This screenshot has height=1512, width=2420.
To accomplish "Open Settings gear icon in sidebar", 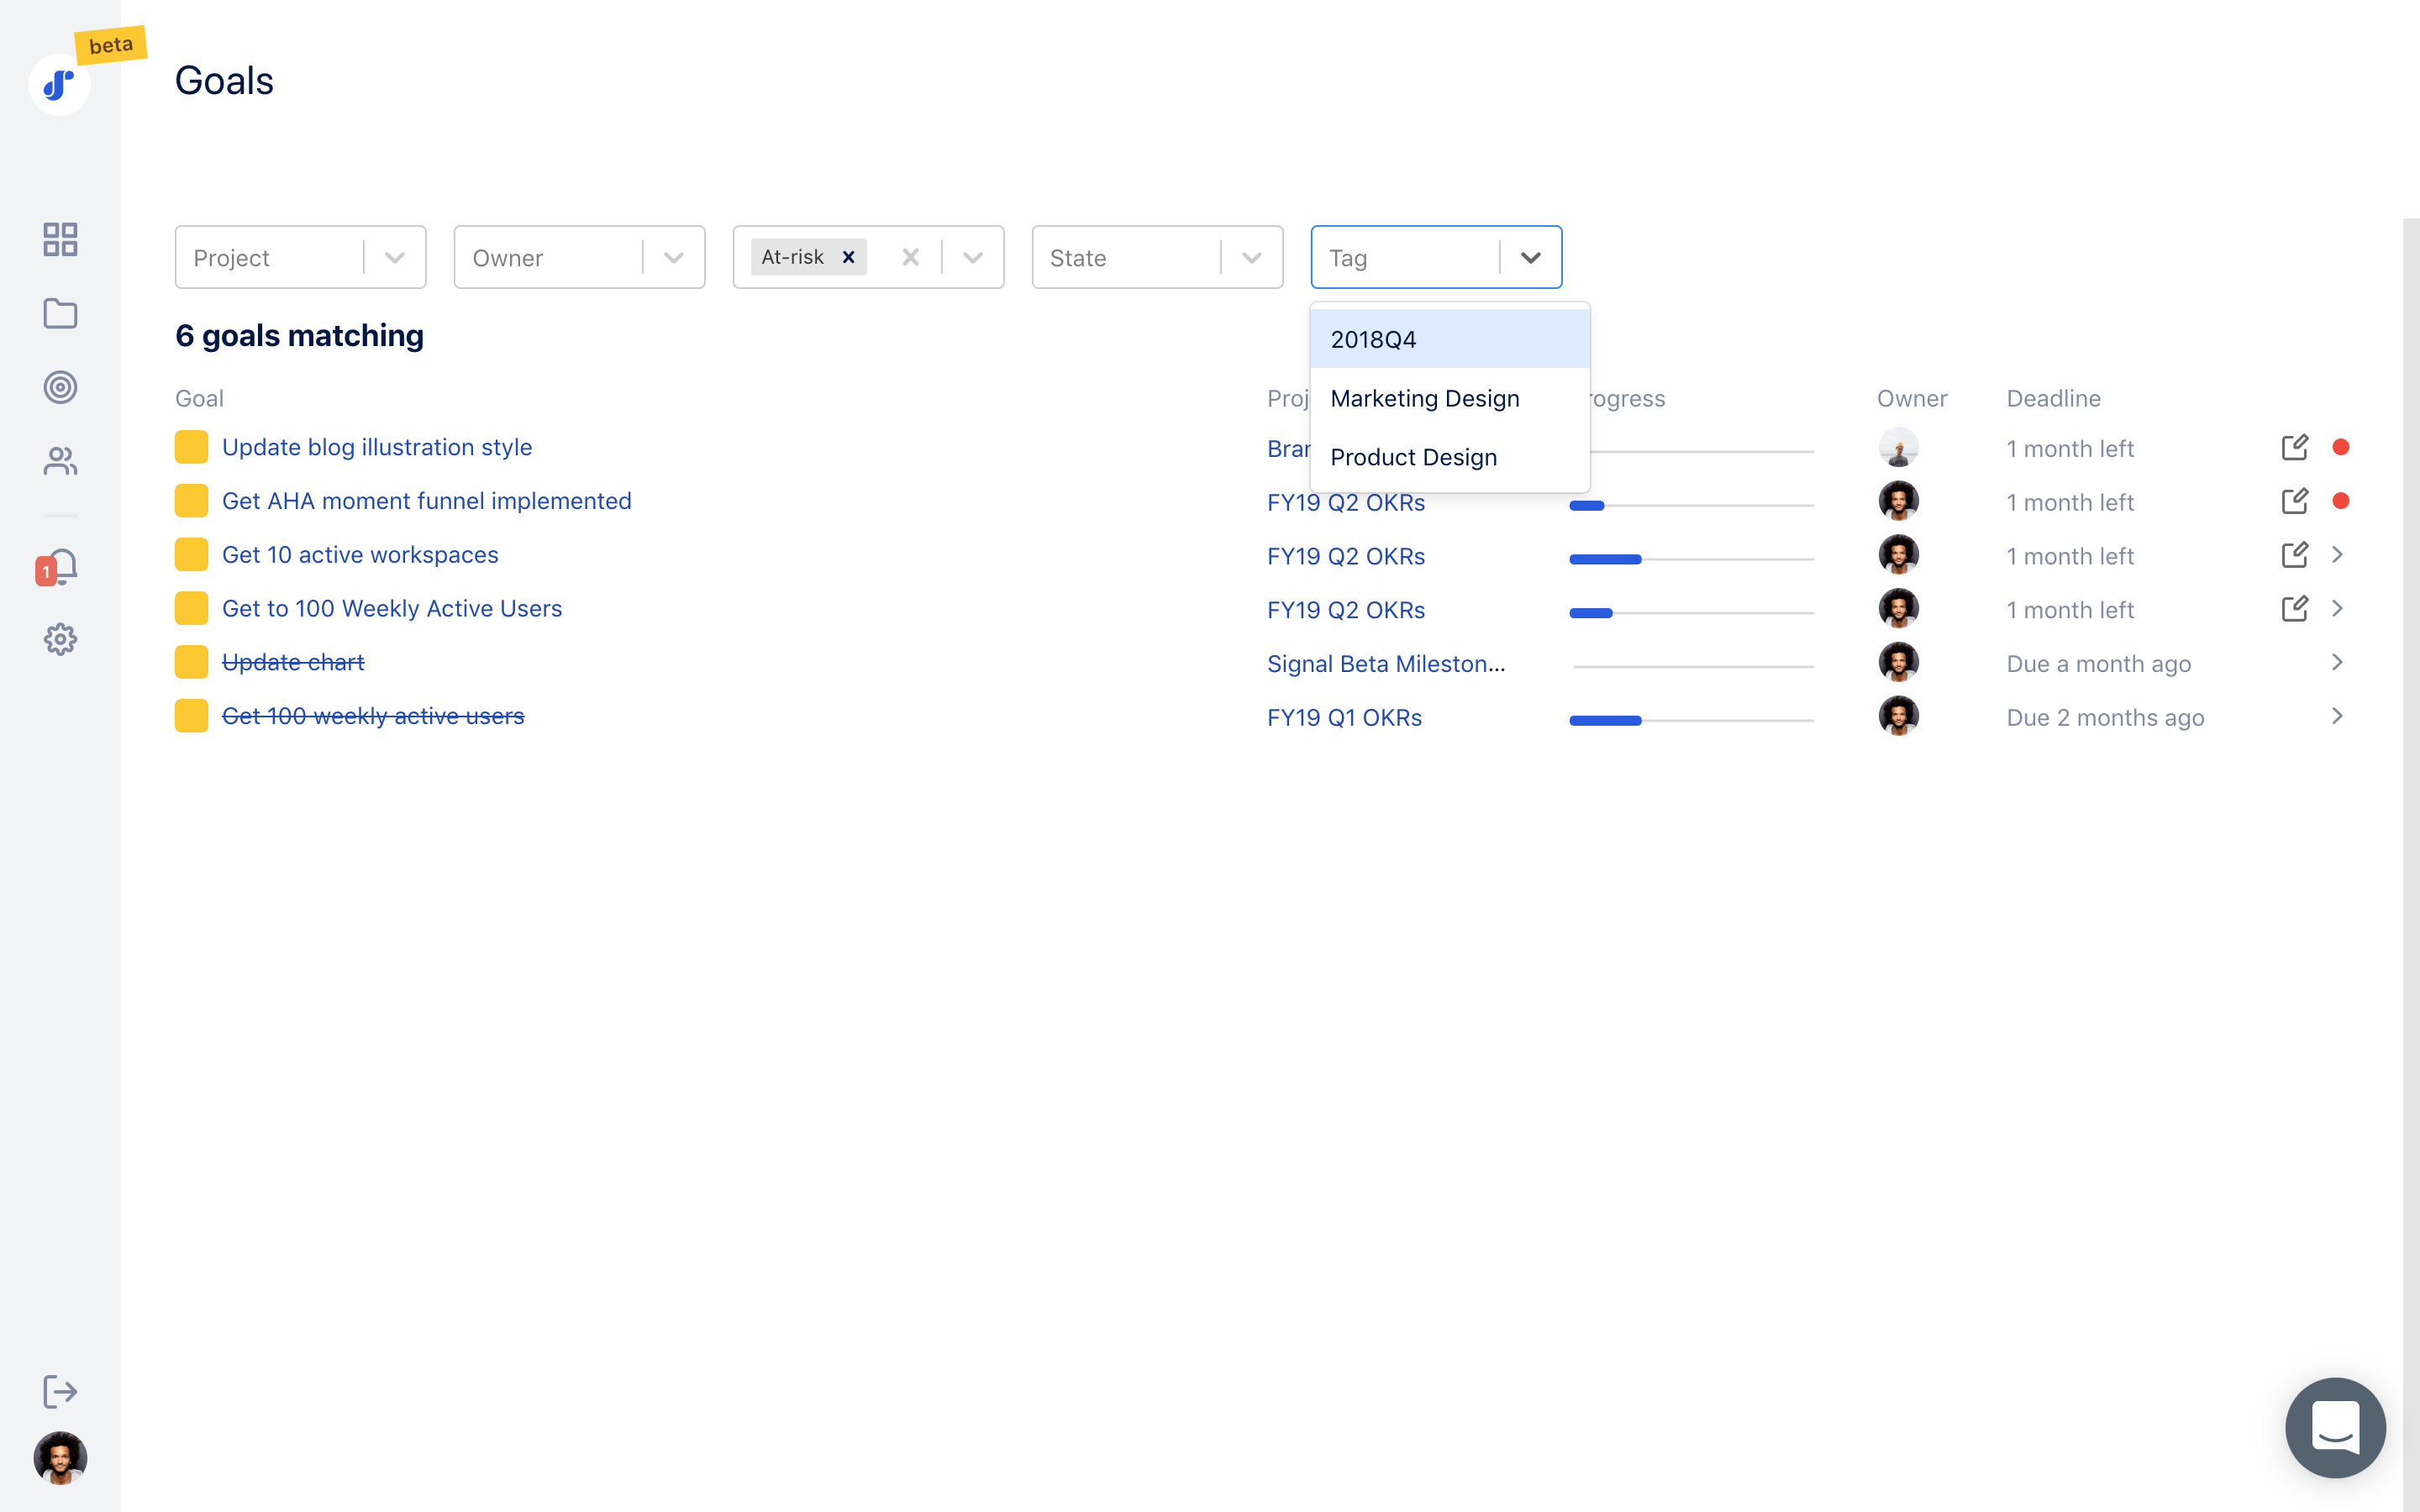I will [x=61, y=639].
